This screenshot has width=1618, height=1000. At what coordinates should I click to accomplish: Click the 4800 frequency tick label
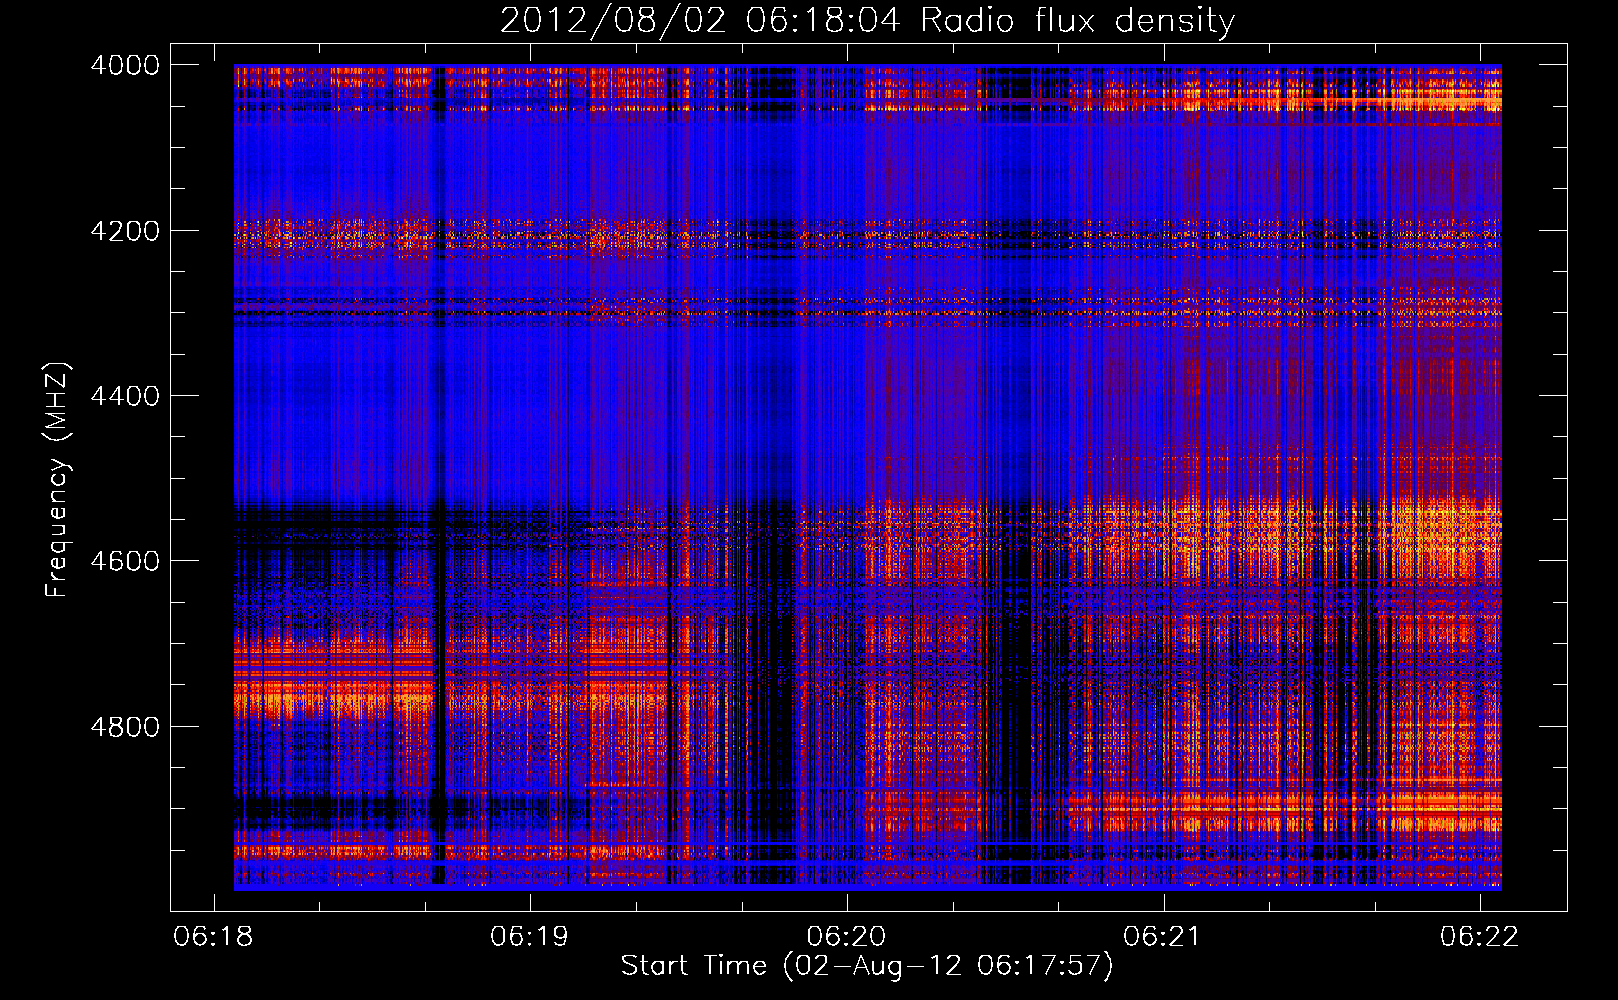coord(125,727)
